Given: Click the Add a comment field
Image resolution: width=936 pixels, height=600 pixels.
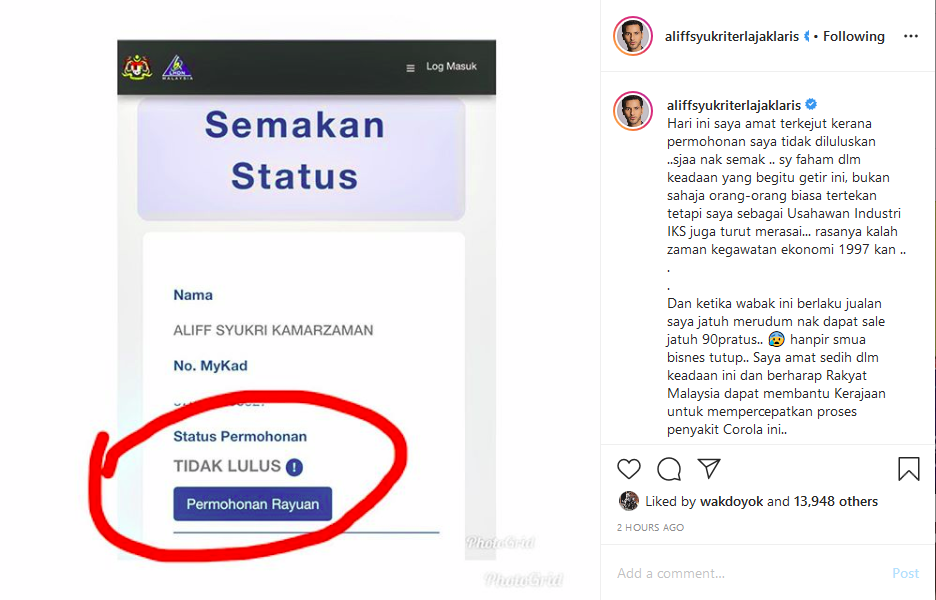Looking at the screenshot, I should click(746, 574).
